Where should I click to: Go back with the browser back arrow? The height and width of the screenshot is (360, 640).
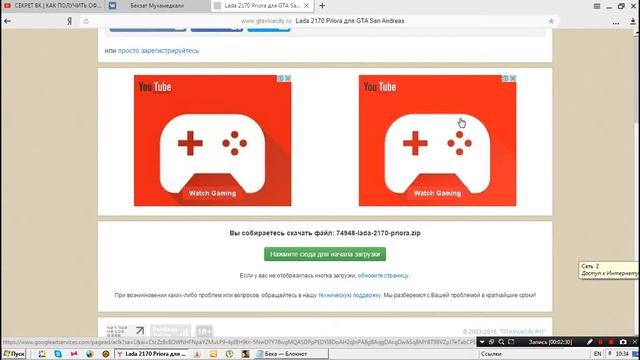[7, 21]
